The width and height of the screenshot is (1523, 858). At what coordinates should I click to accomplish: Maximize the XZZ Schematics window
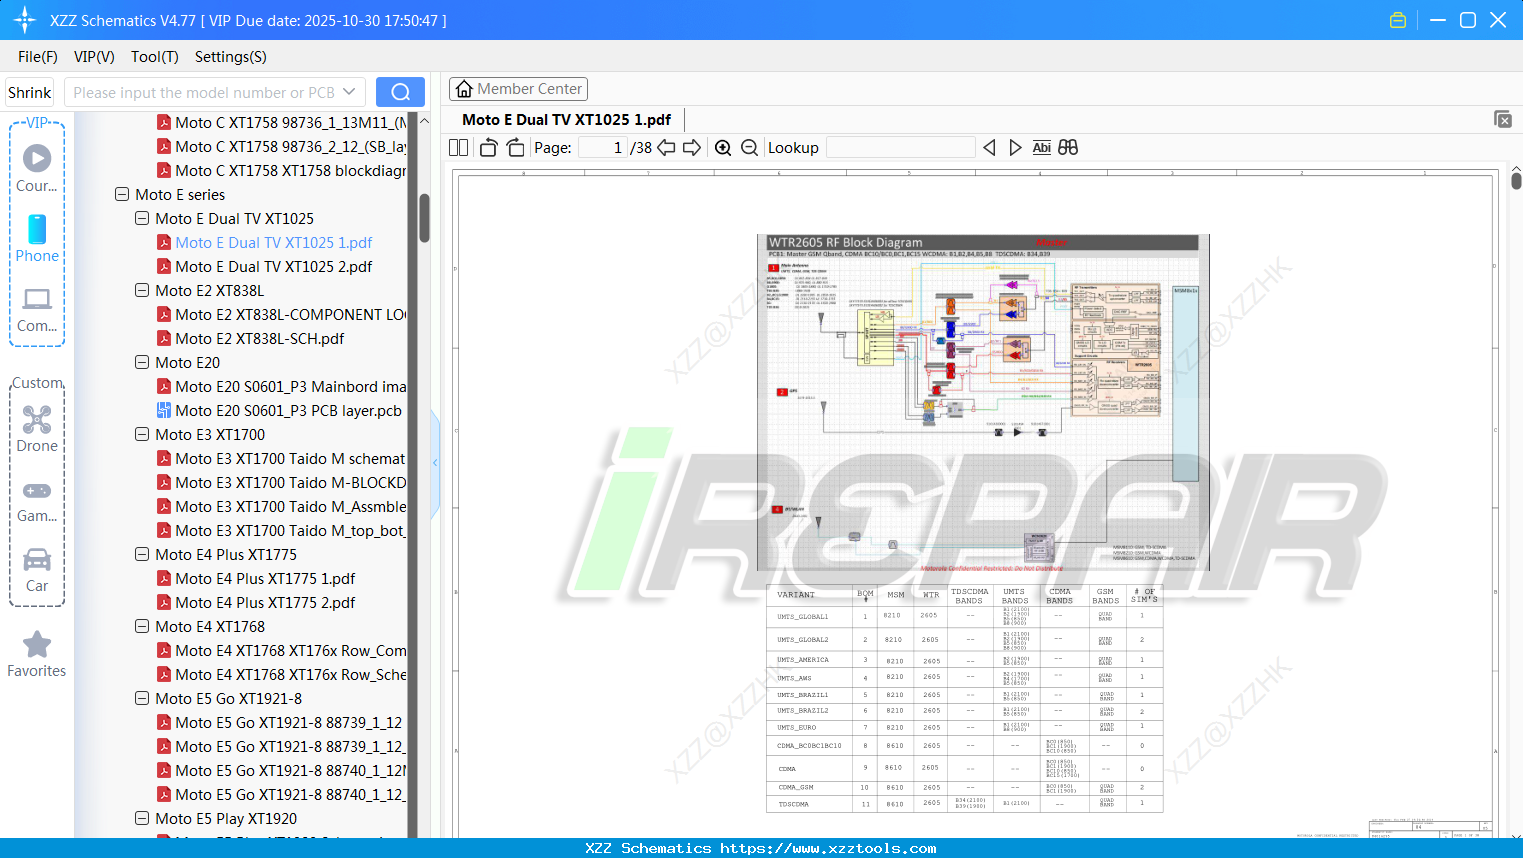[x=1468, y=20]
